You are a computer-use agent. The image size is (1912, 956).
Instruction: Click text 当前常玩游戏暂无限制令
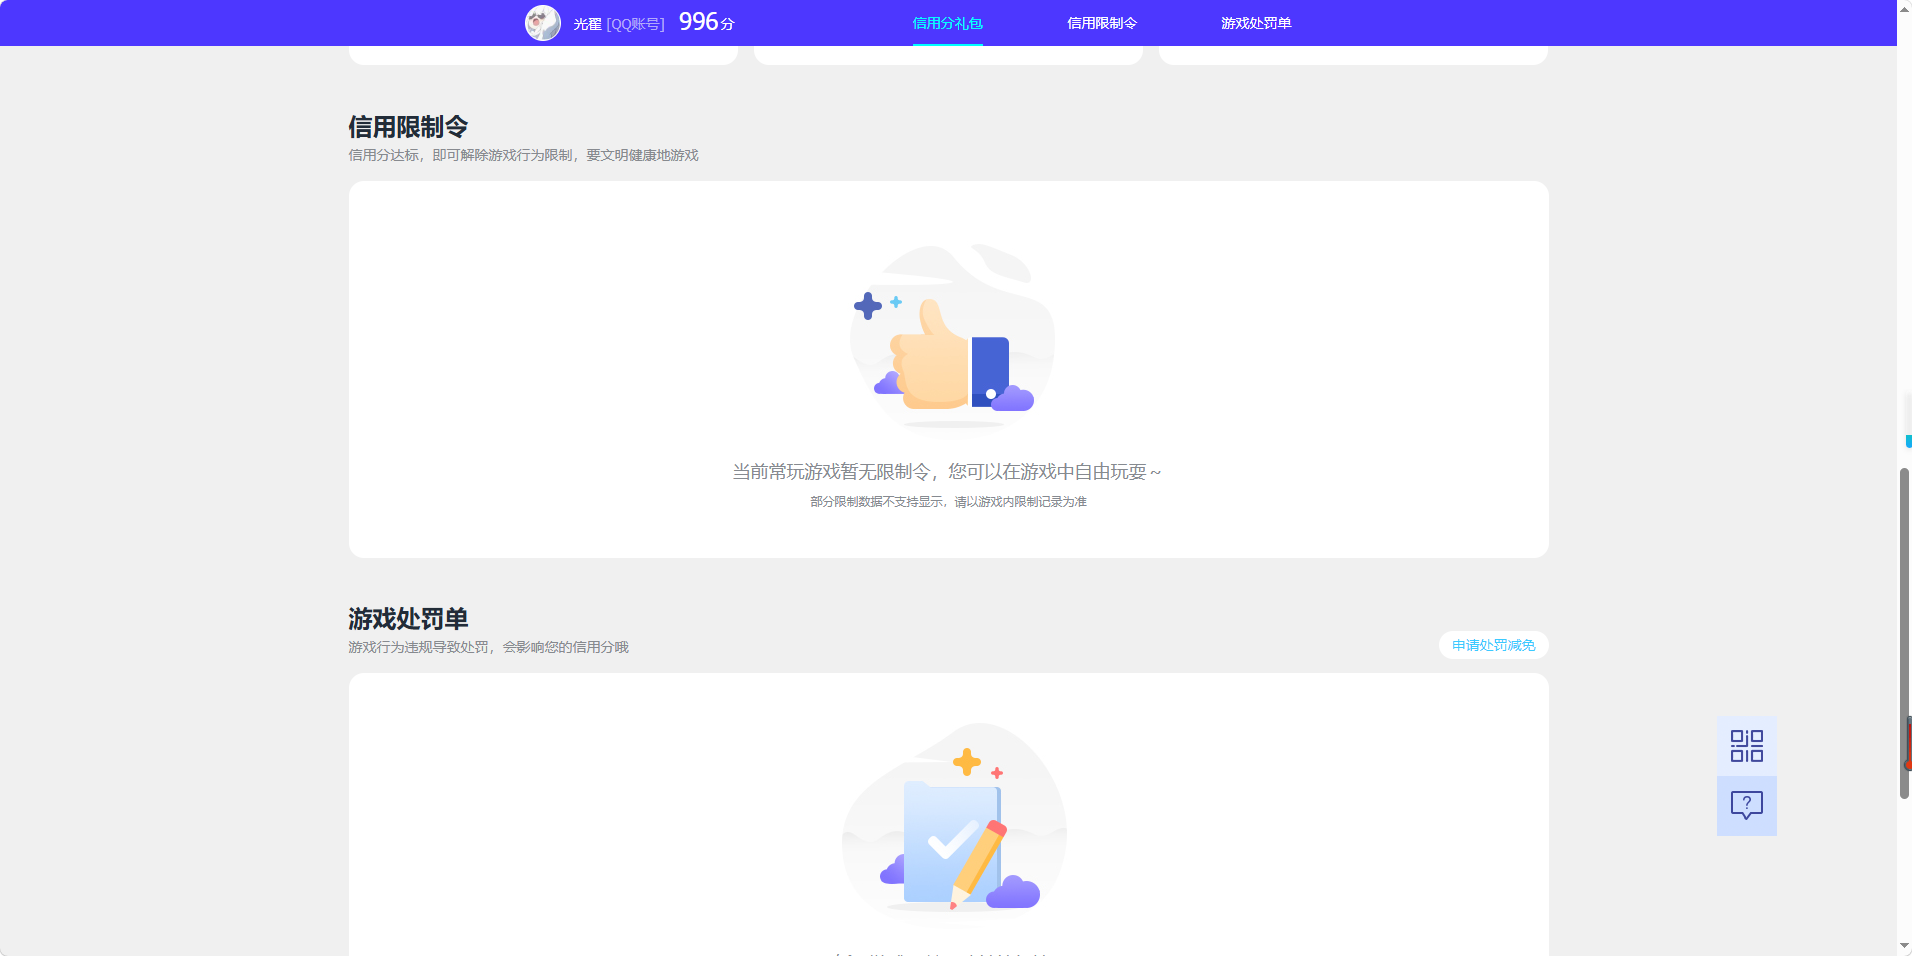coord(831,472)
